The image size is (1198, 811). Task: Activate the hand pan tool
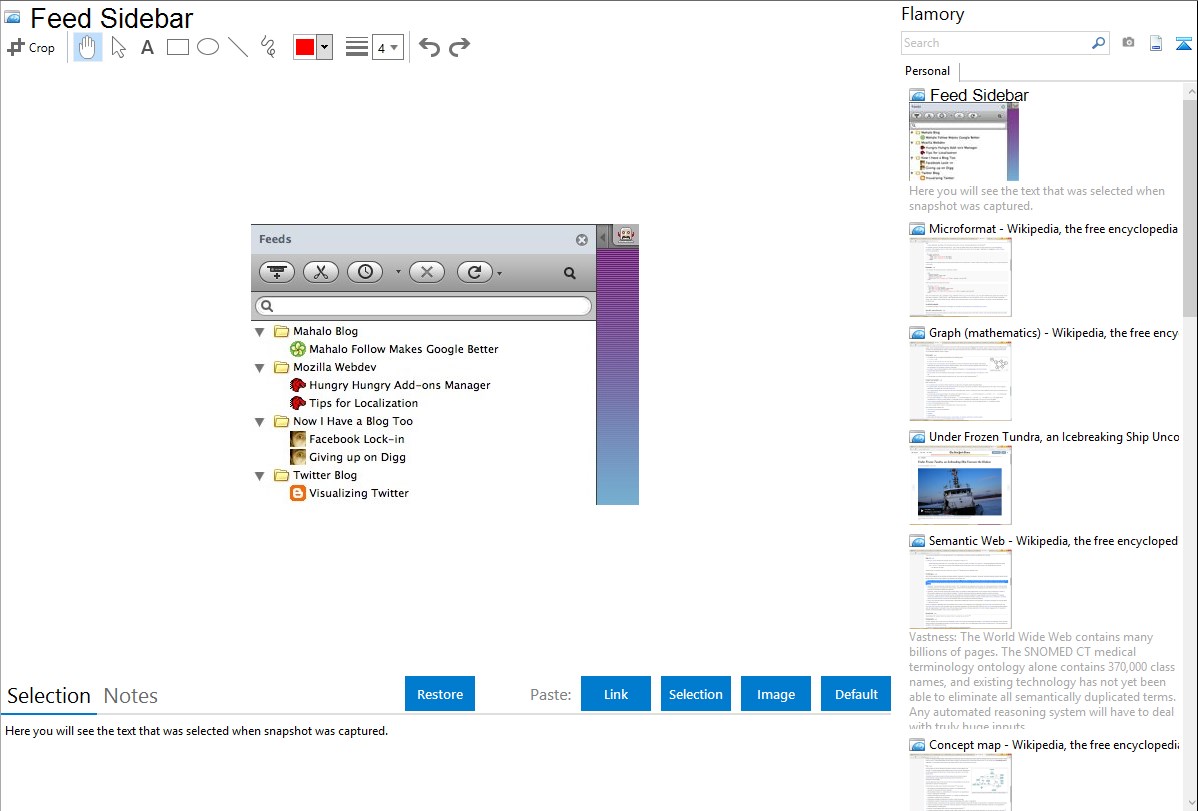coord(88,47)
